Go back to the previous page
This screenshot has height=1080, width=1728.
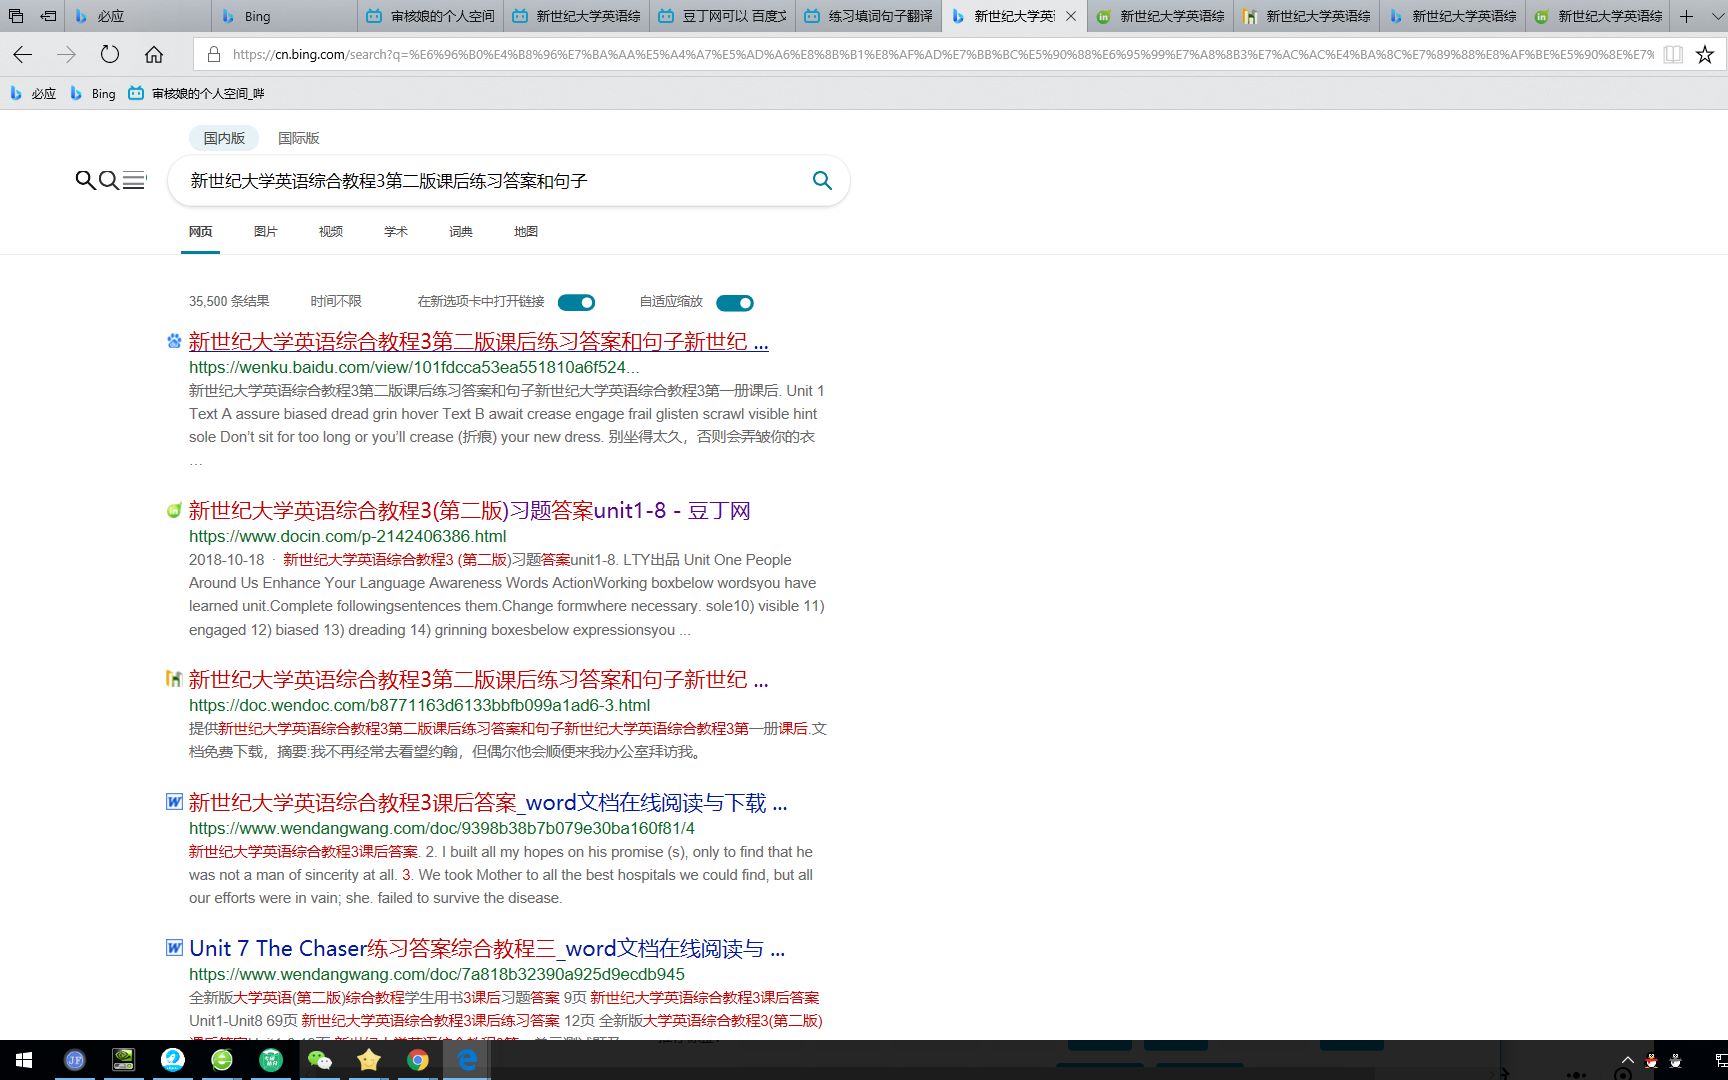[x=22, y=55]
